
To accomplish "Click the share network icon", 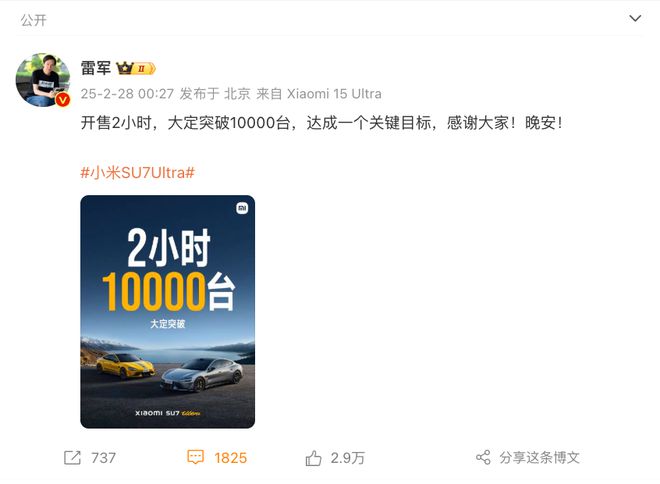I will pos(483,457).
